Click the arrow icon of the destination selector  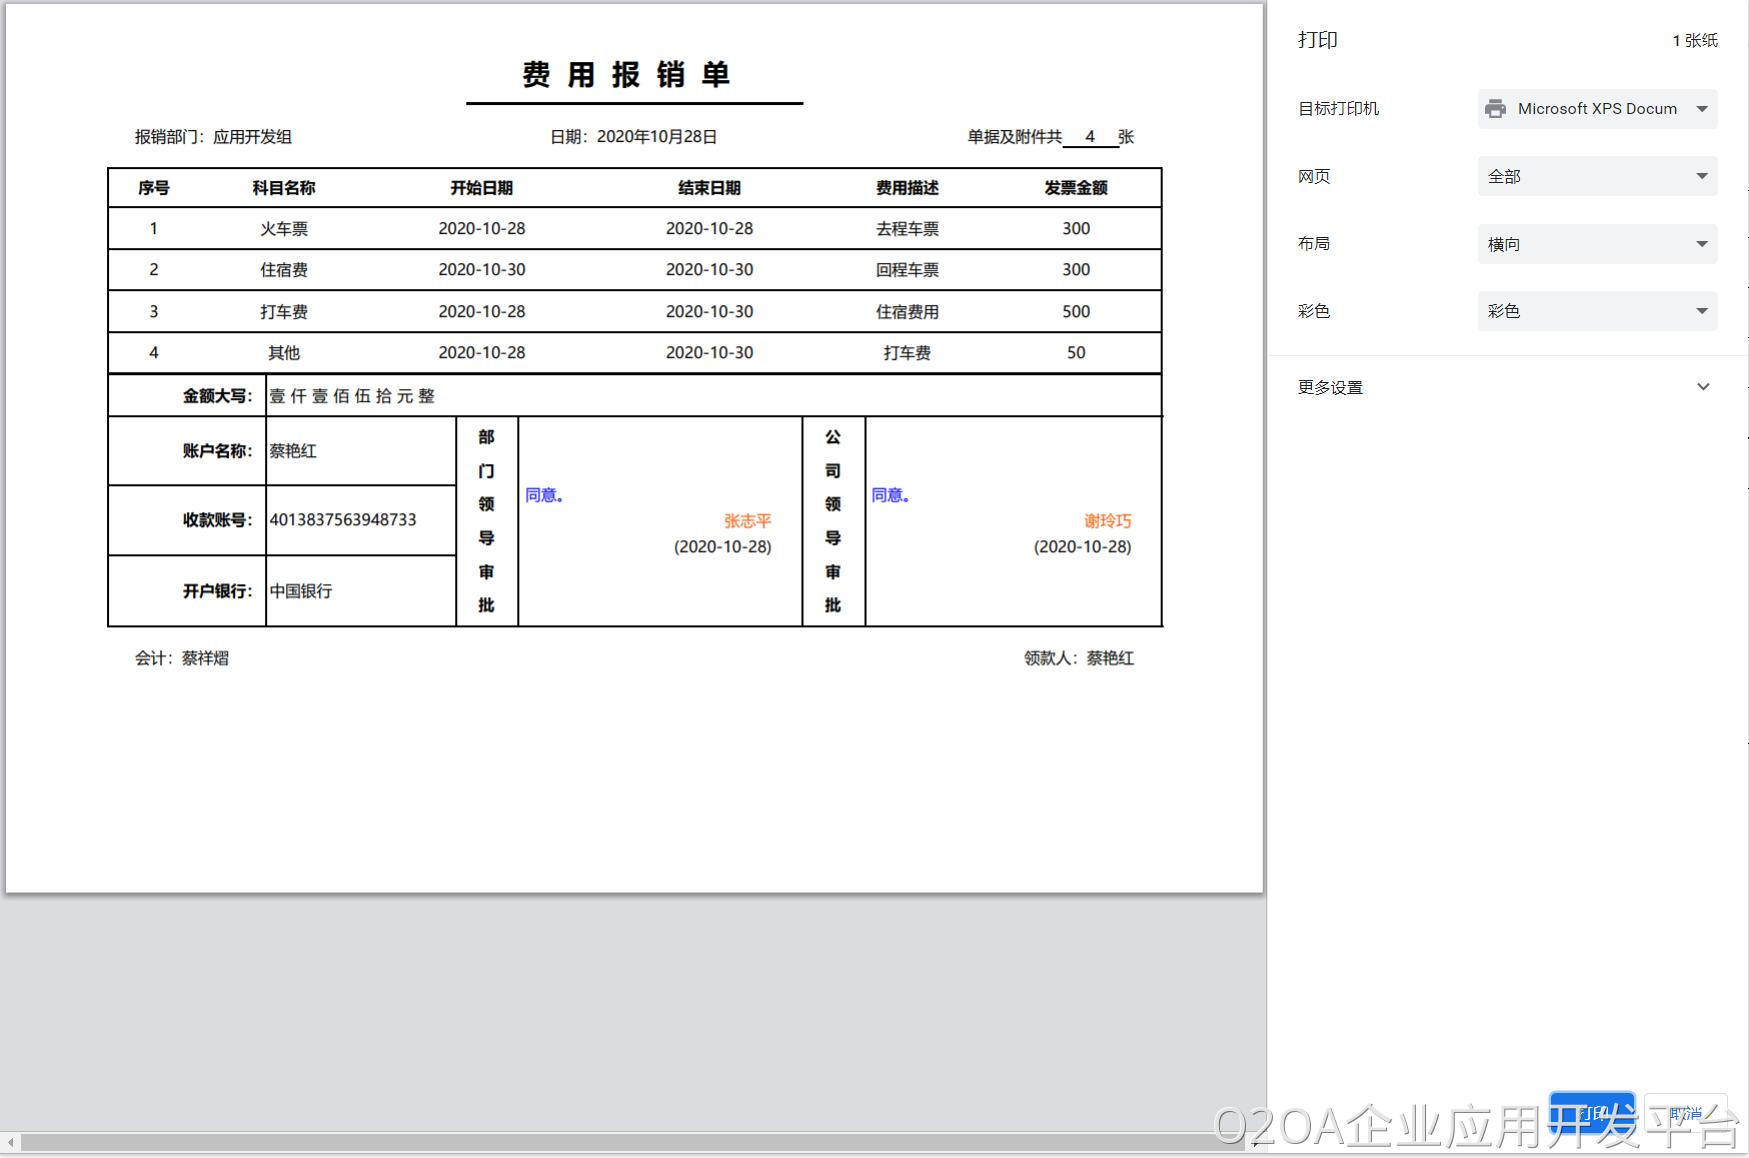(x=1702, y=109)
